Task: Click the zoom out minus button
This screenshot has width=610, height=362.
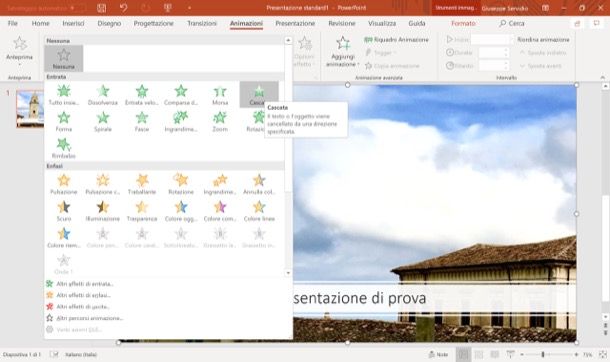Action: 522,354
